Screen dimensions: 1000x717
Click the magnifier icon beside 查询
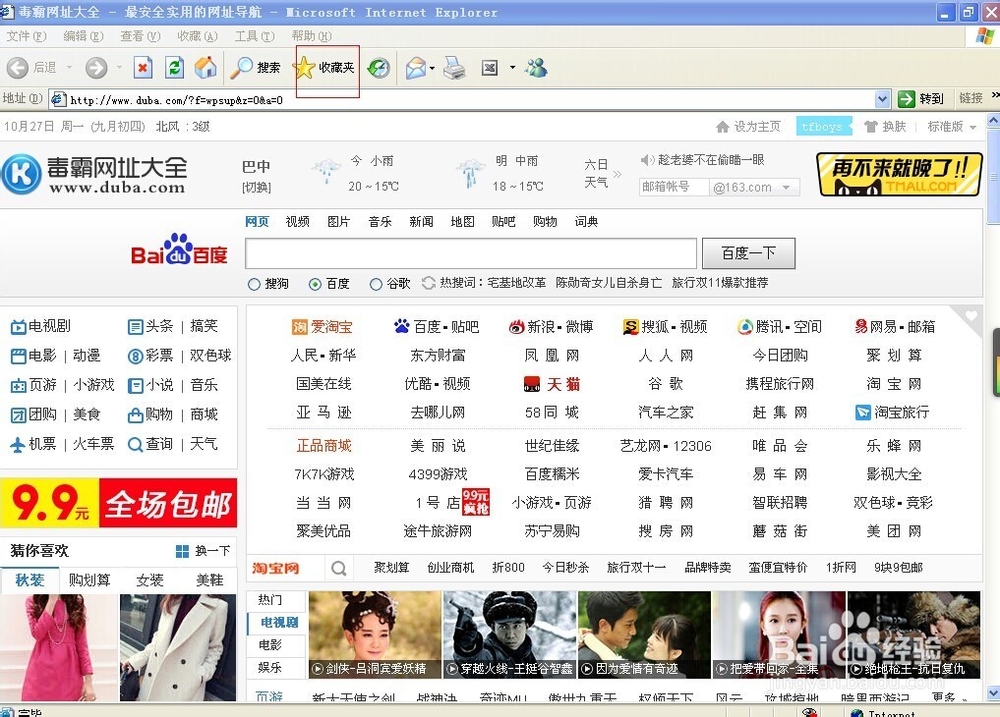135,445
